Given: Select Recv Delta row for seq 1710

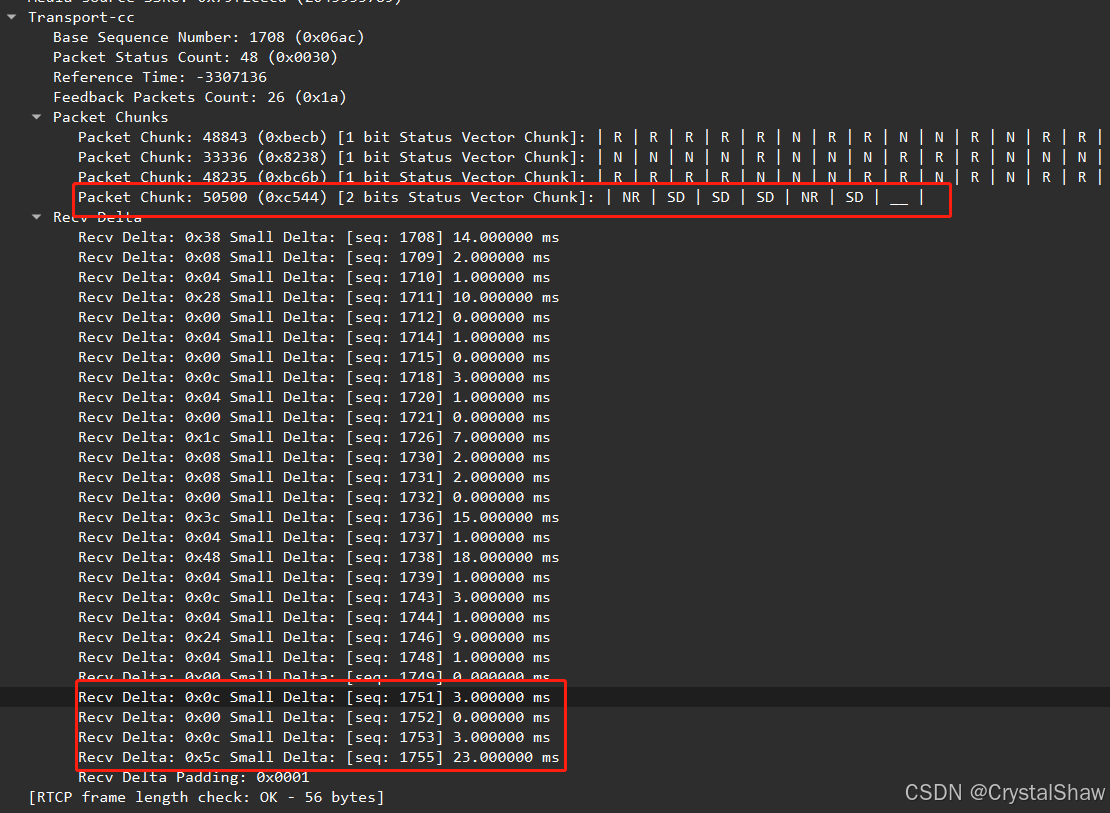Looking at the screenshot, I should tap(314, 277).
